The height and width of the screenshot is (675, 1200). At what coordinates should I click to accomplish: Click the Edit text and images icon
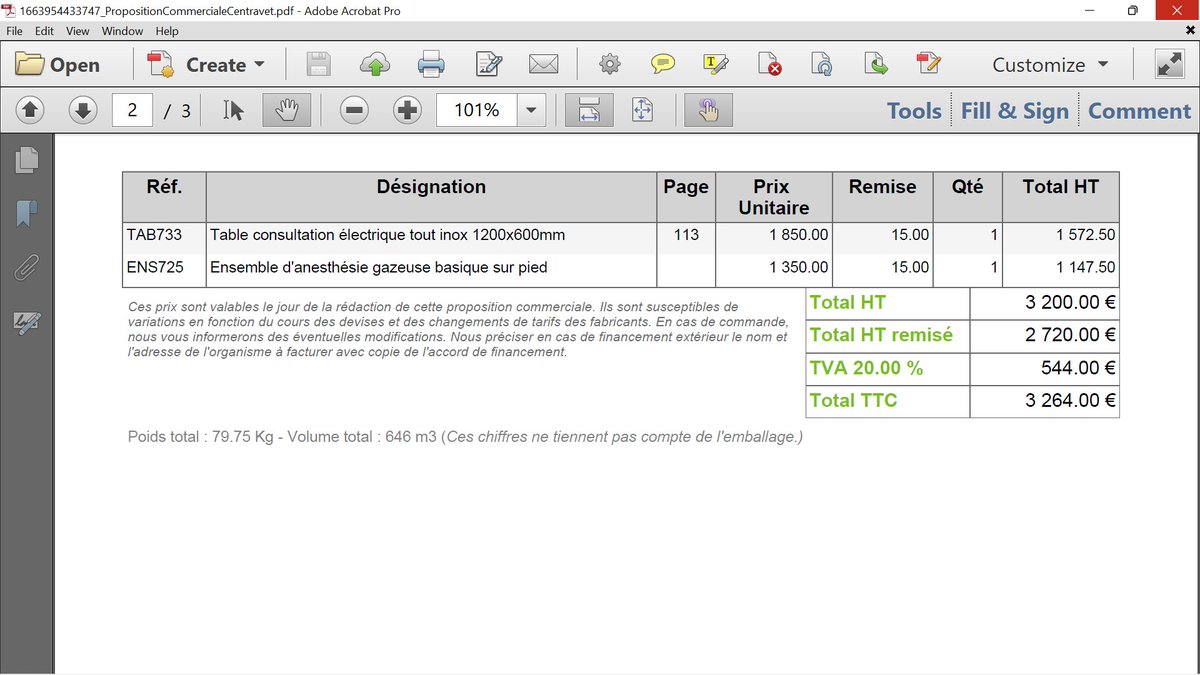coord(488,65)
